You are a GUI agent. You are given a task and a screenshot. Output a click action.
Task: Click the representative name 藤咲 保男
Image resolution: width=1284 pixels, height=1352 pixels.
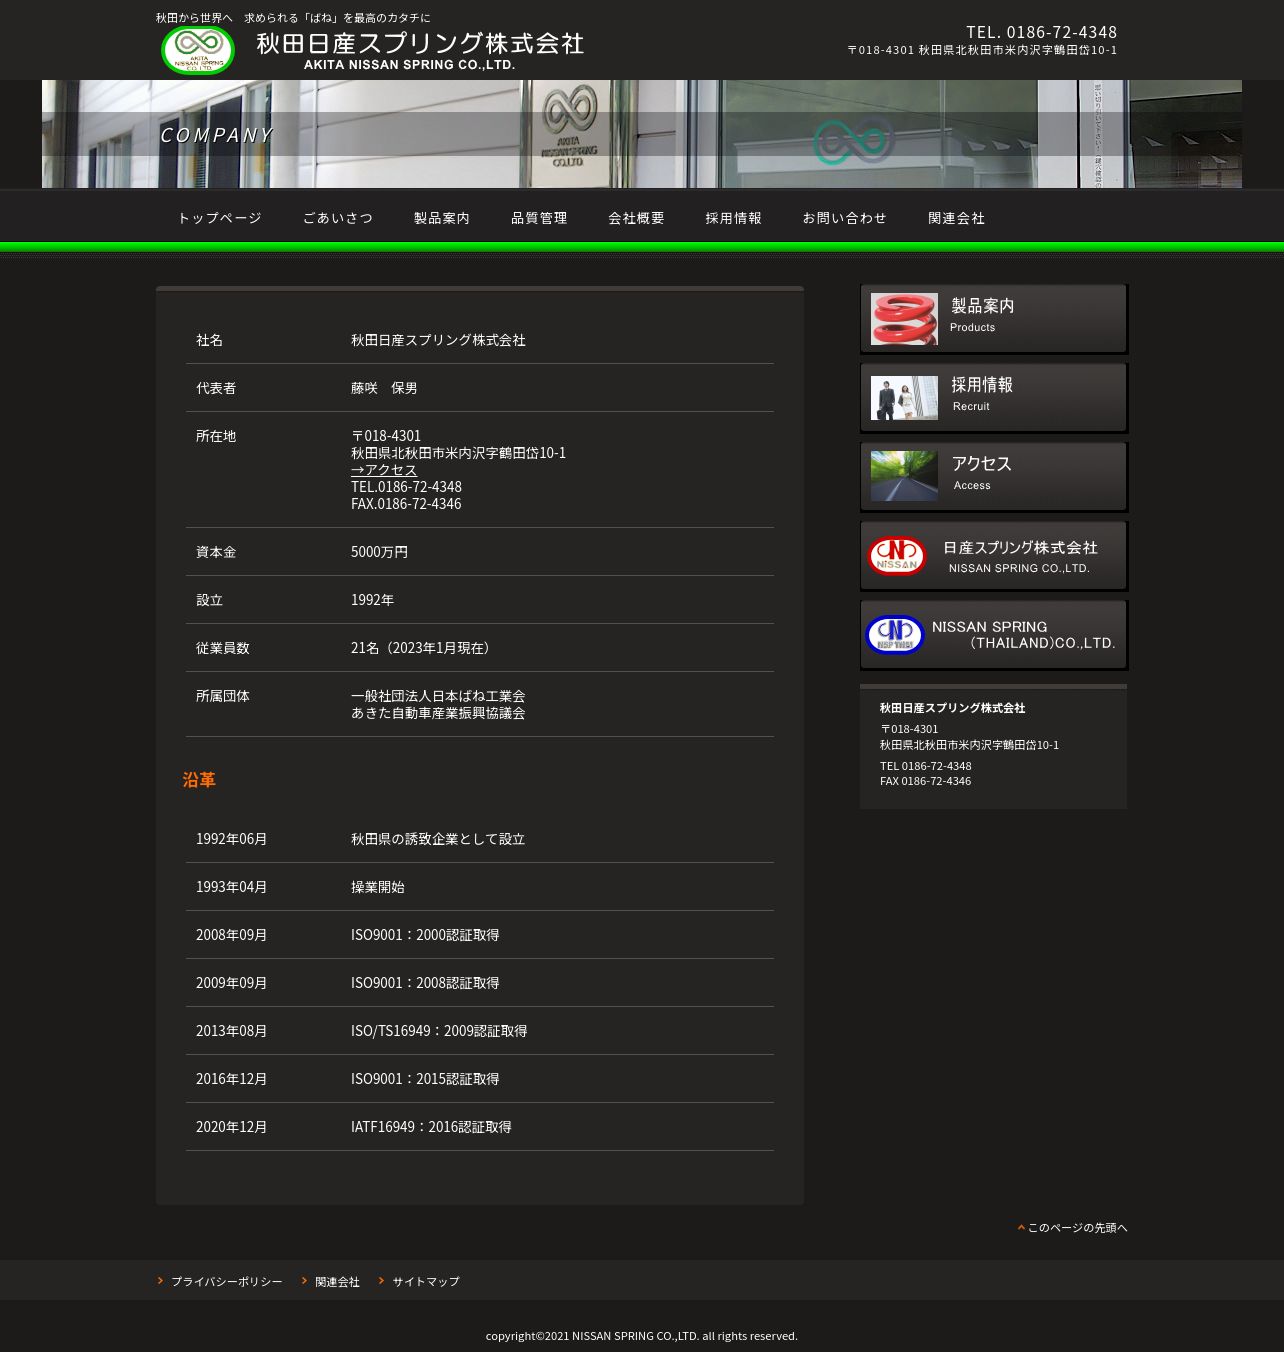click(384, 388)
